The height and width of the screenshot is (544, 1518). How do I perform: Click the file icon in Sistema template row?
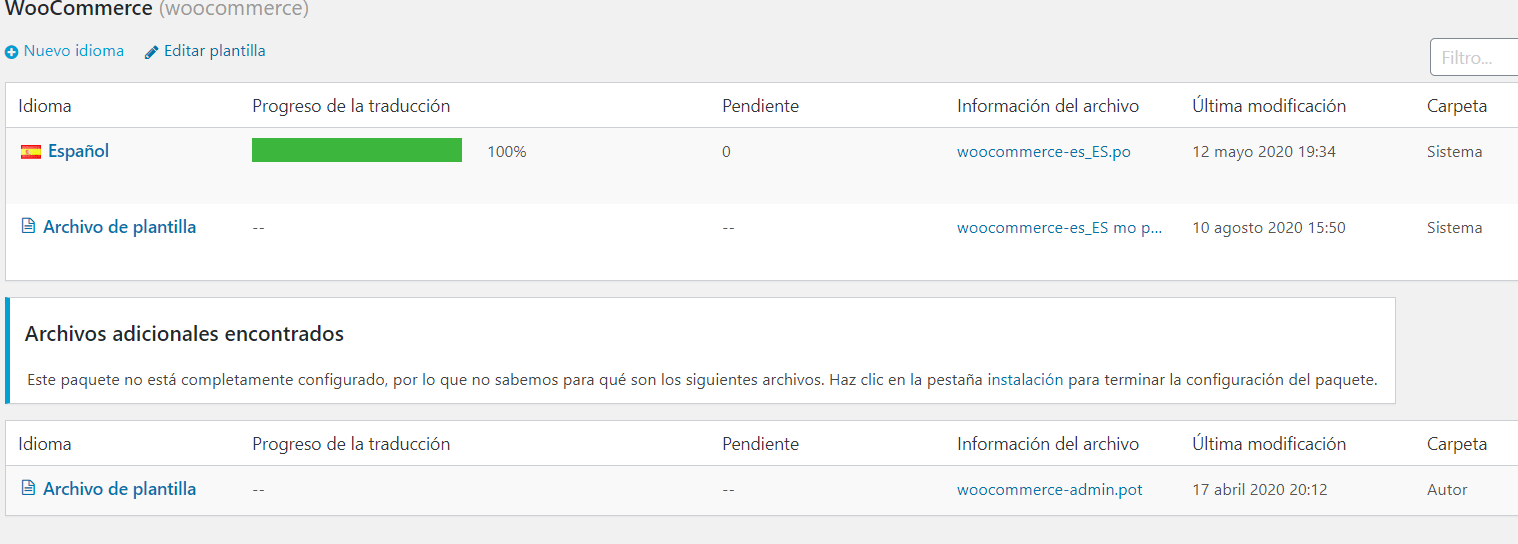[28, 227]
